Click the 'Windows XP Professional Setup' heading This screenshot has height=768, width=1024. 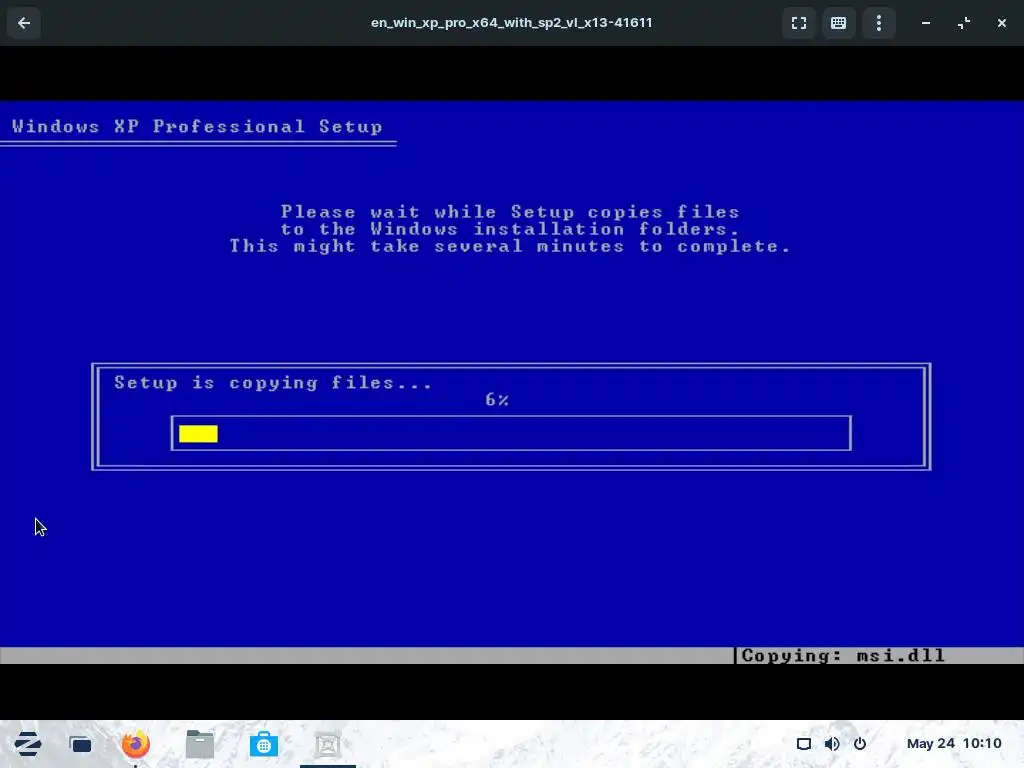click(x=197, y=127)
